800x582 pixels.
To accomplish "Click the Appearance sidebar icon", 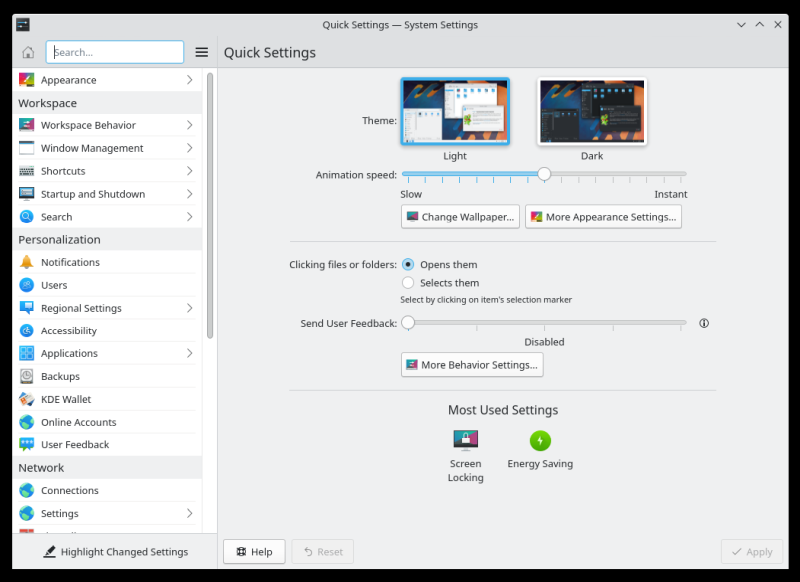I will [x=27, y=80].
